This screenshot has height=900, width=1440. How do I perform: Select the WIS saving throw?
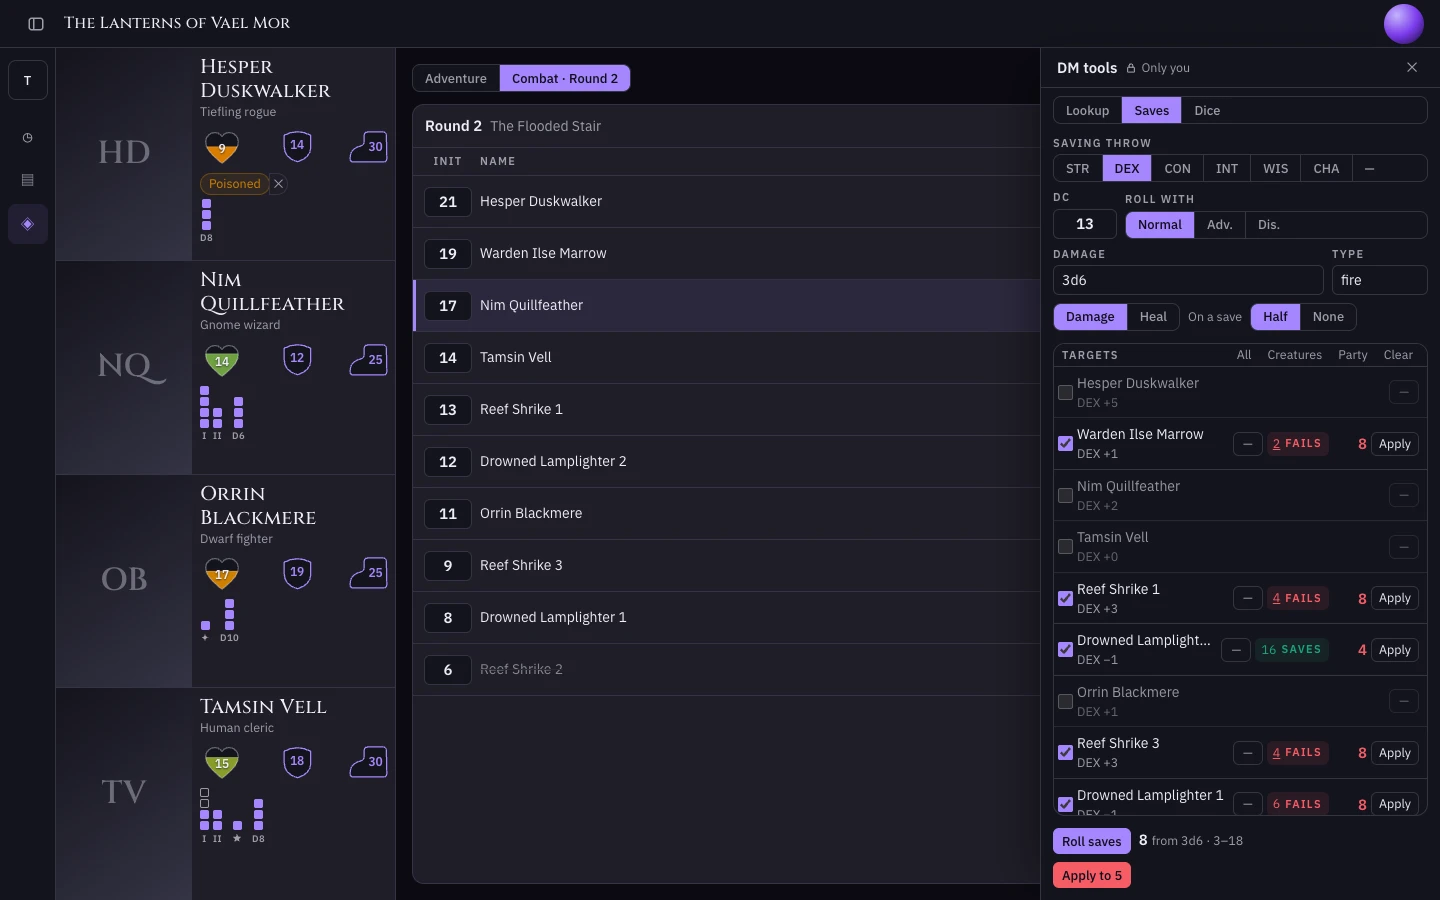pos(1275,169)
